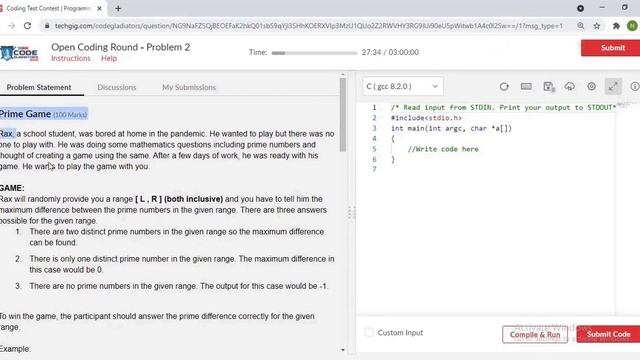The width and height of the screenshot is (640, 360).
Task: Click the 'int main(int argc, char *a[])' line
Action: click(x=451, y=128)
